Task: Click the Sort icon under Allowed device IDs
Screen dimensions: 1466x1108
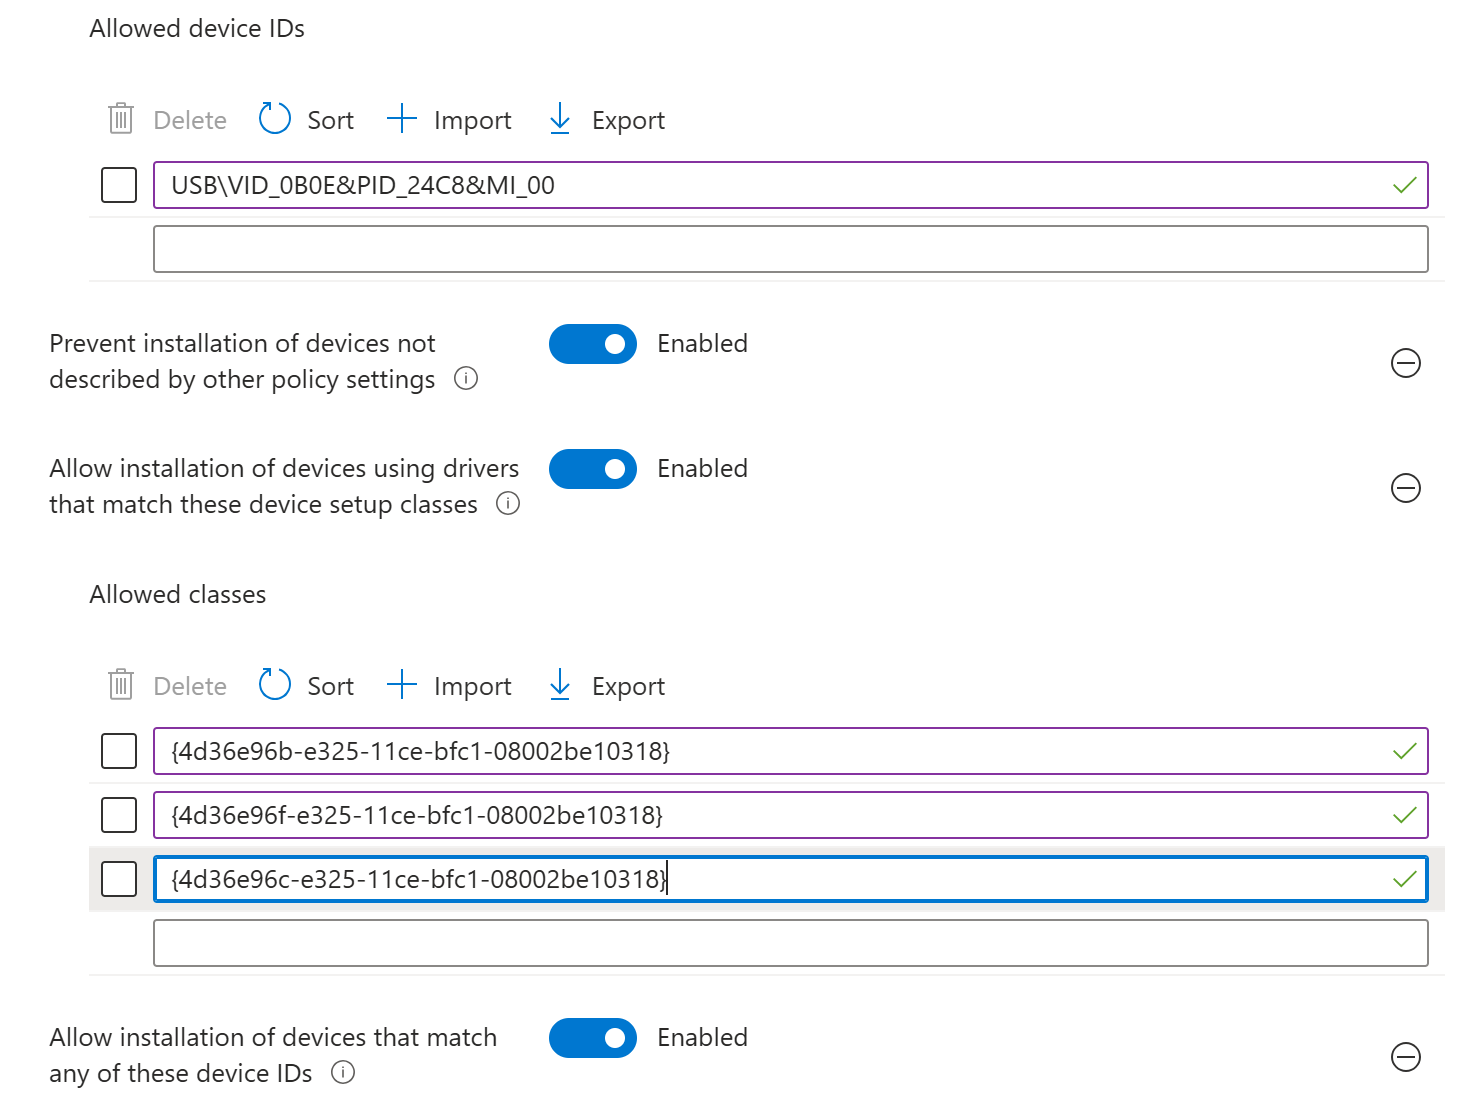Action: click(x=274, y=119)
